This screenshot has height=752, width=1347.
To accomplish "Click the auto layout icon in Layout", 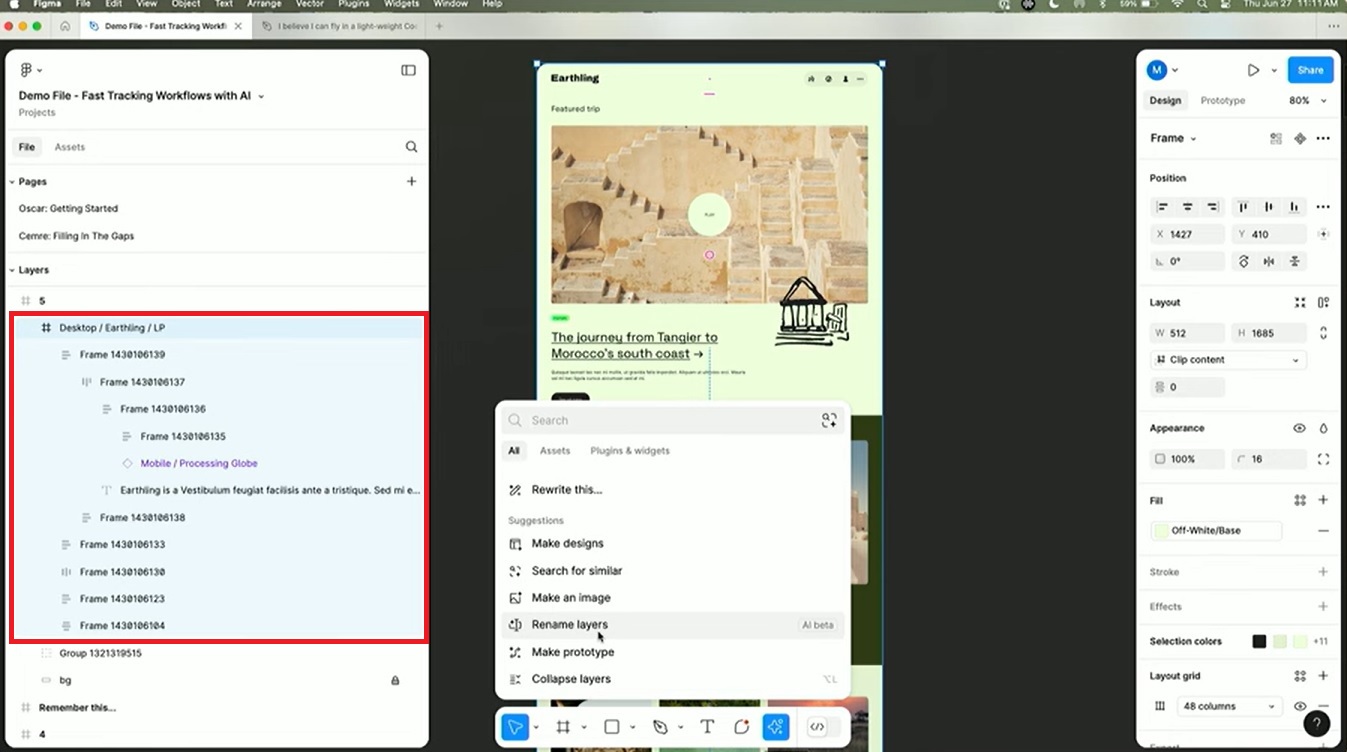I will coord(1323,302).
